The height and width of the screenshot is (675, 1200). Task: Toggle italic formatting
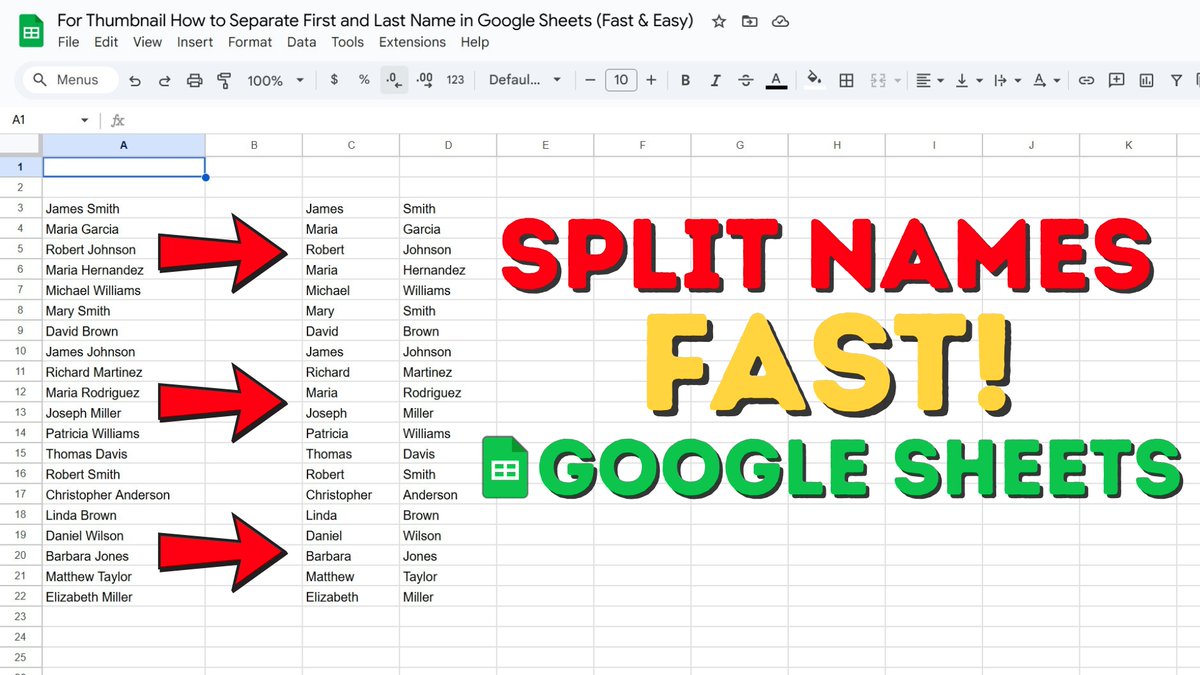[x=715, y=80]
